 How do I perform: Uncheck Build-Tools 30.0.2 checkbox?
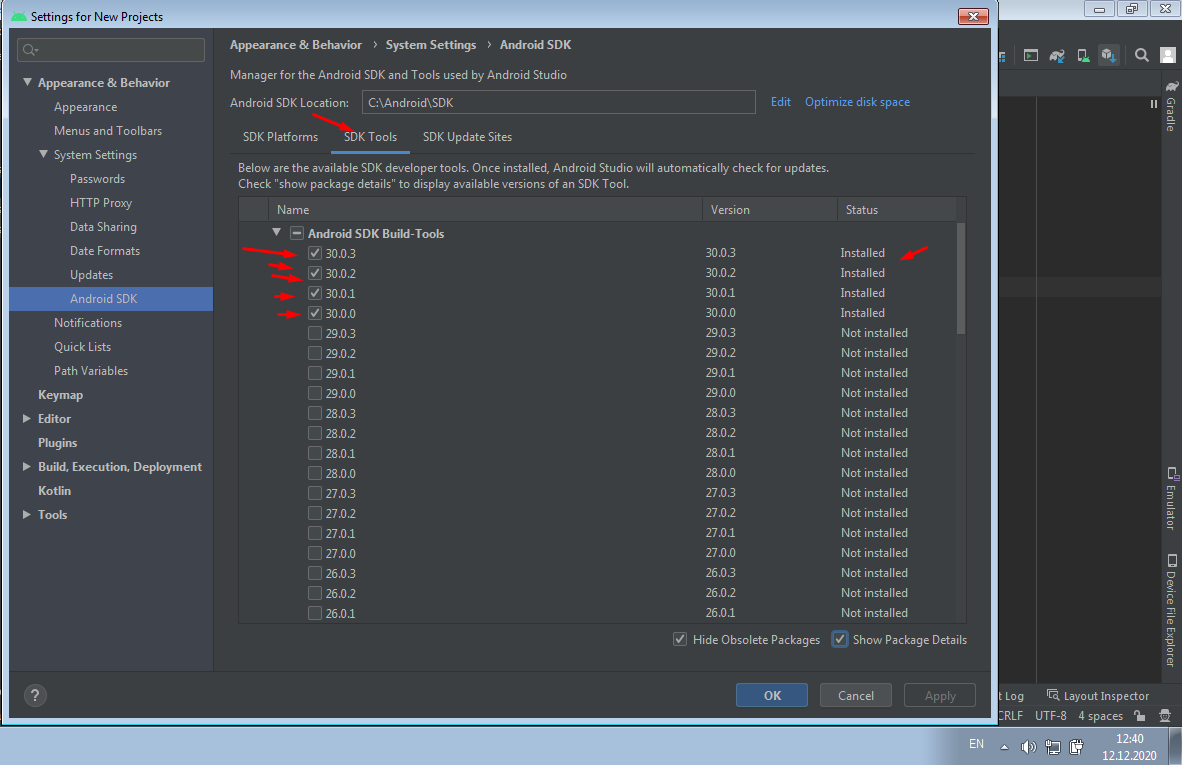tap(315, 273)
